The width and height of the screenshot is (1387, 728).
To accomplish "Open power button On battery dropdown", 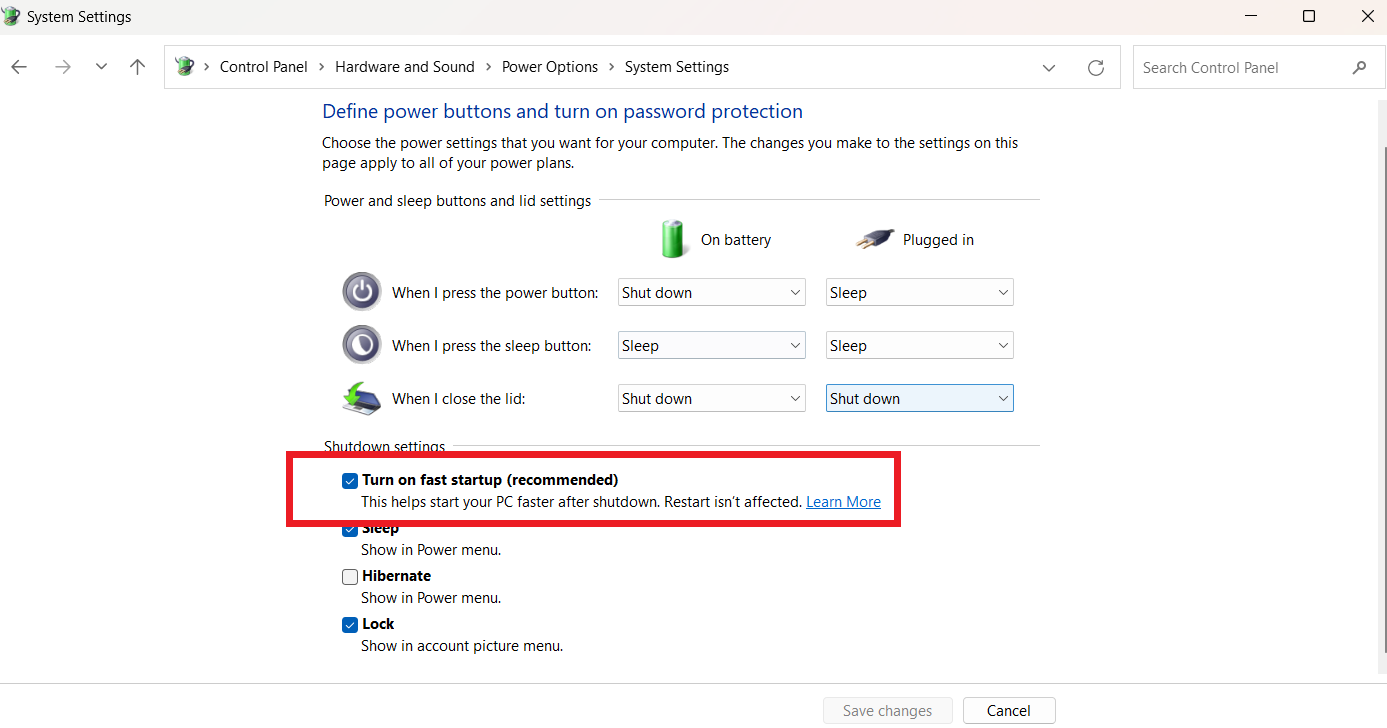I will [x=711, y=293].
